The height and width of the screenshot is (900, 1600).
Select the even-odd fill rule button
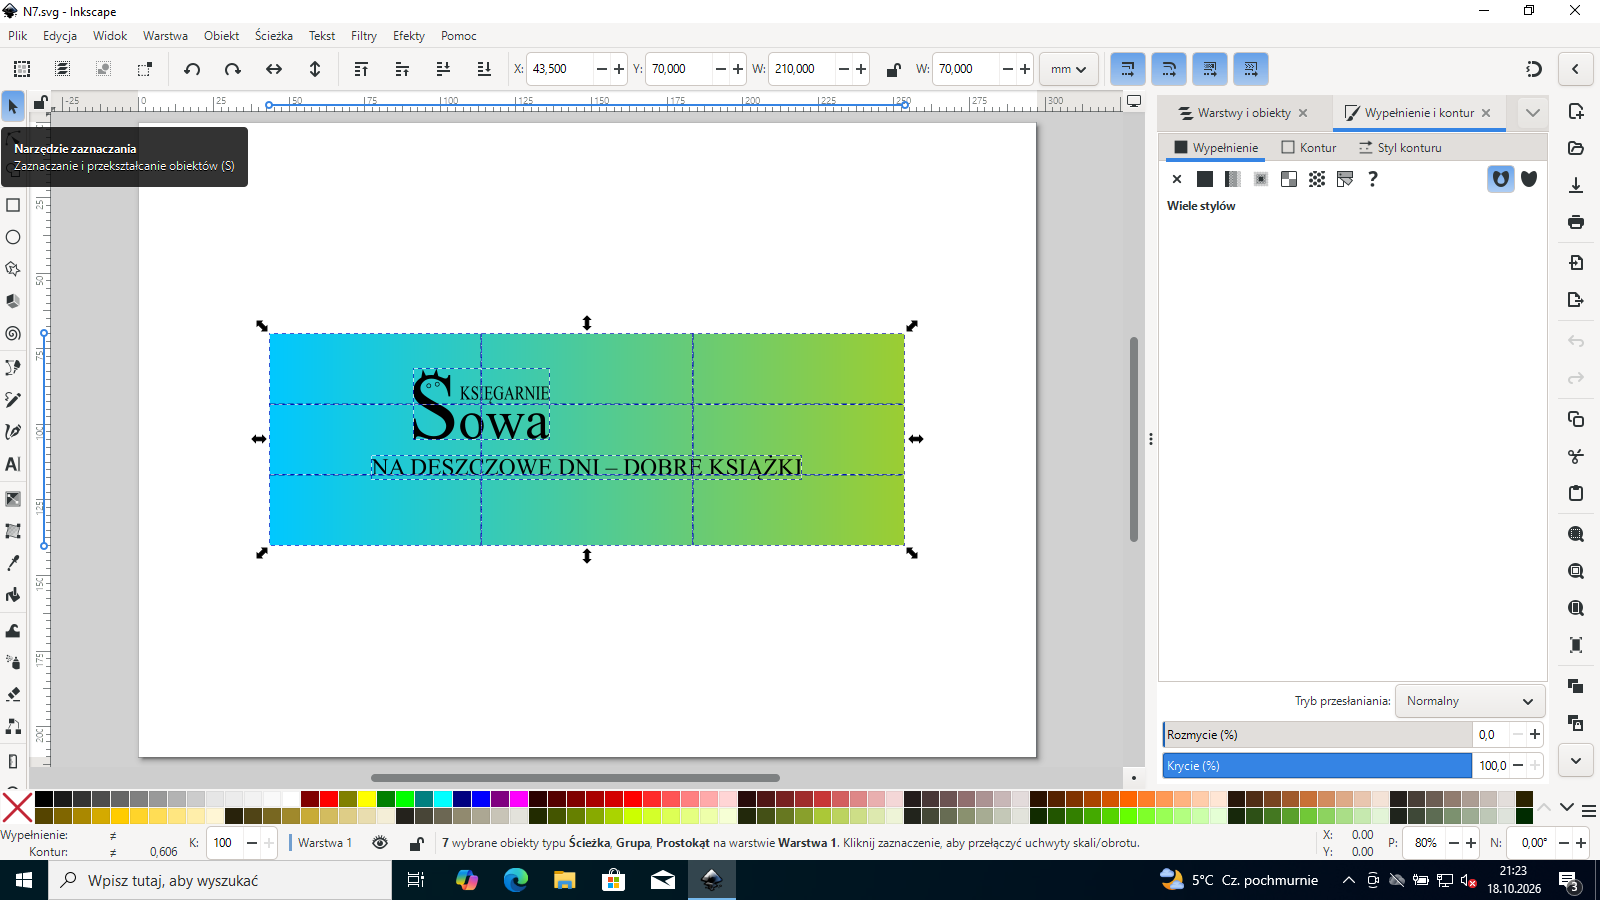pyautogui.click(x=1501, y=179)
